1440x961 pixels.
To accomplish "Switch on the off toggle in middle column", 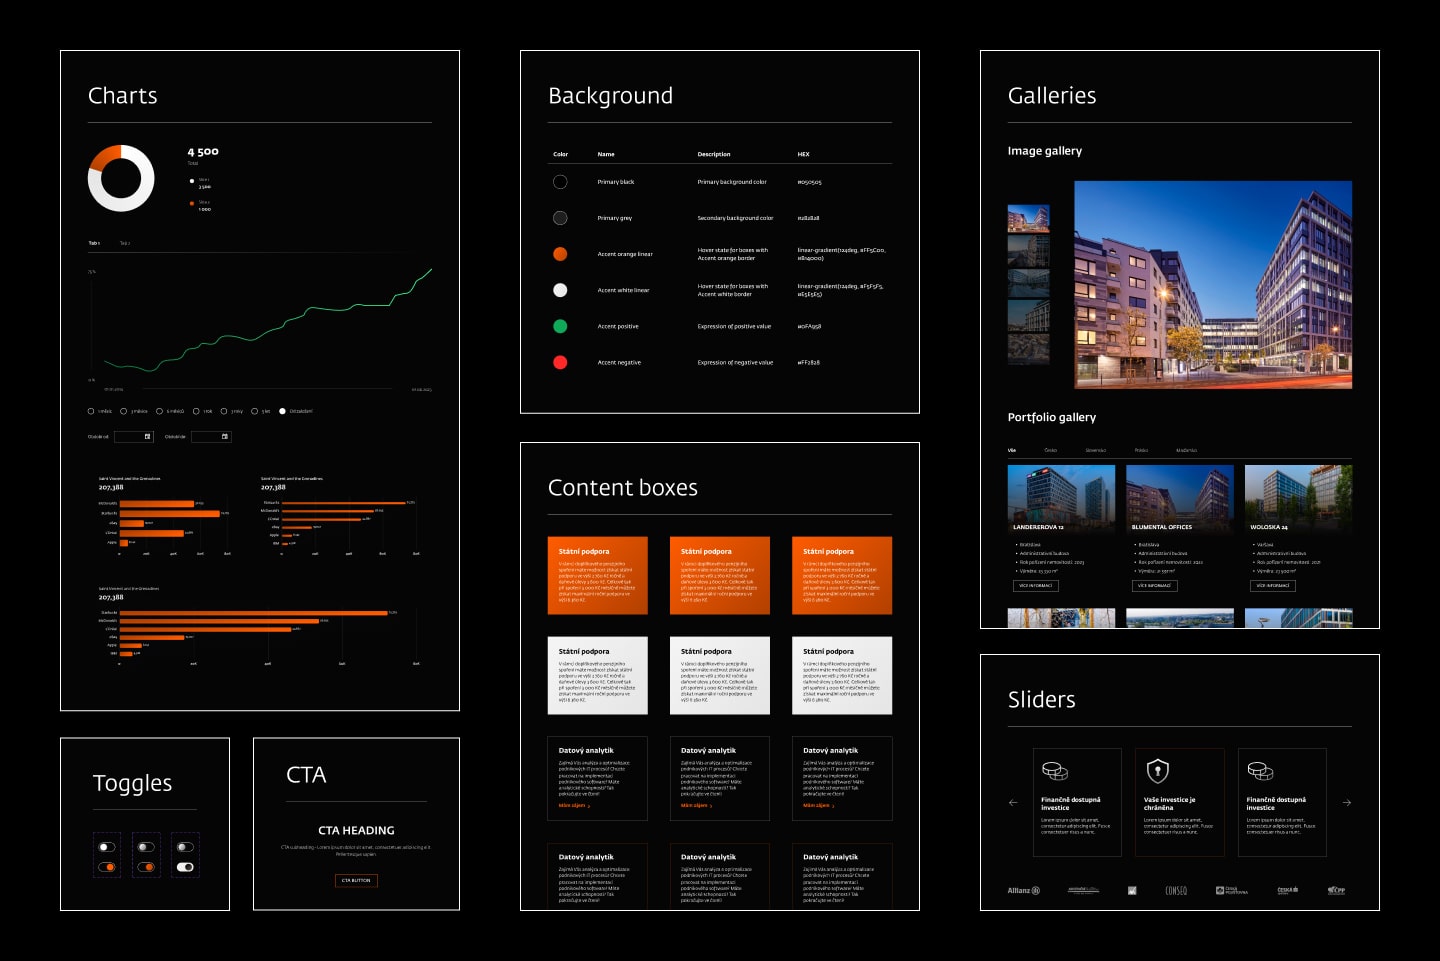I will (146, 847).
